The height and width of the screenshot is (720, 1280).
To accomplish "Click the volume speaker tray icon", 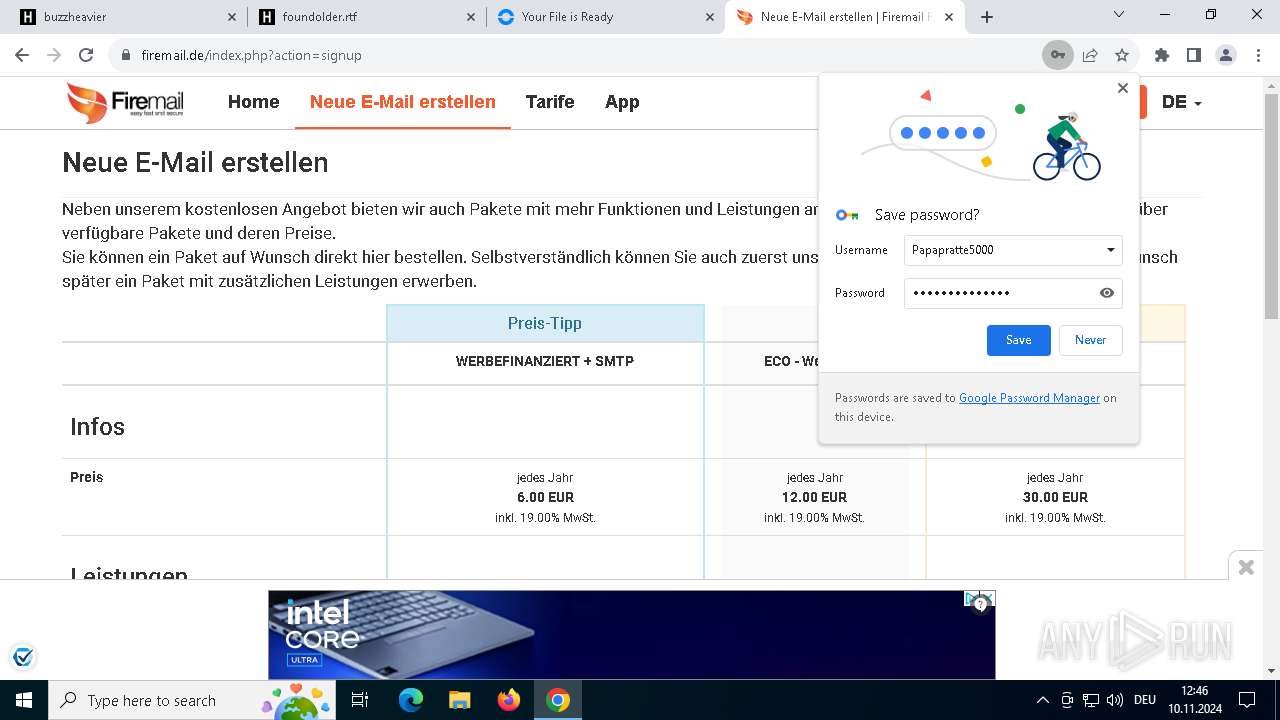I will tap(1113, 700).
